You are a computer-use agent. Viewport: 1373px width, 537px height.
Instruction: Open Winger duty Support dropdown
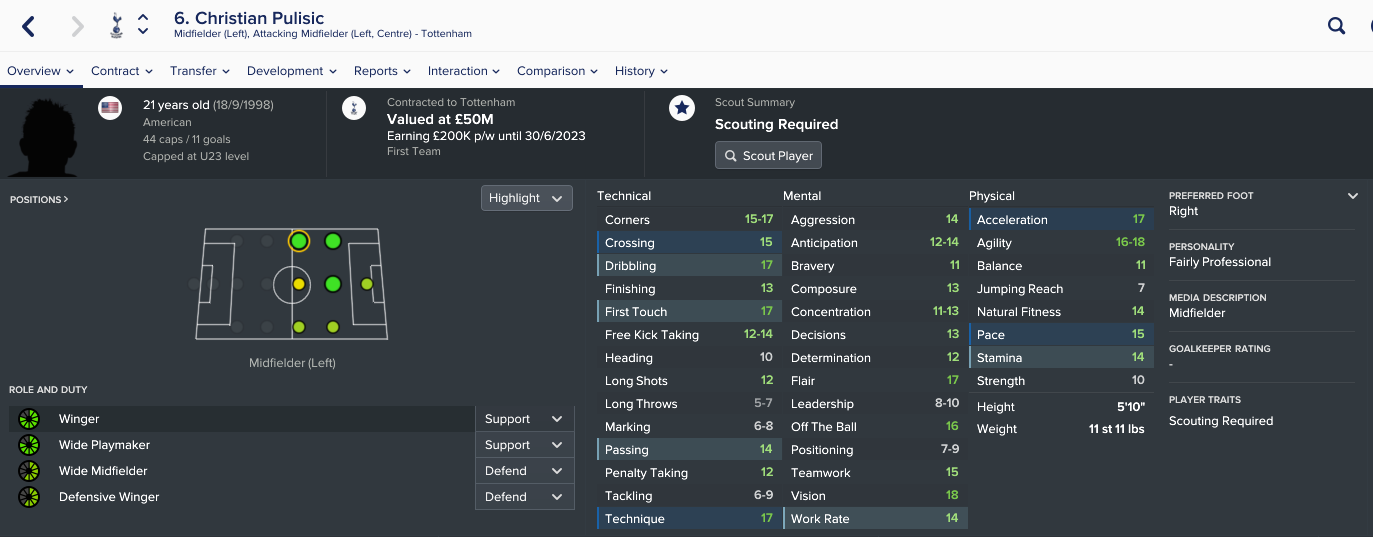point(525,419)
